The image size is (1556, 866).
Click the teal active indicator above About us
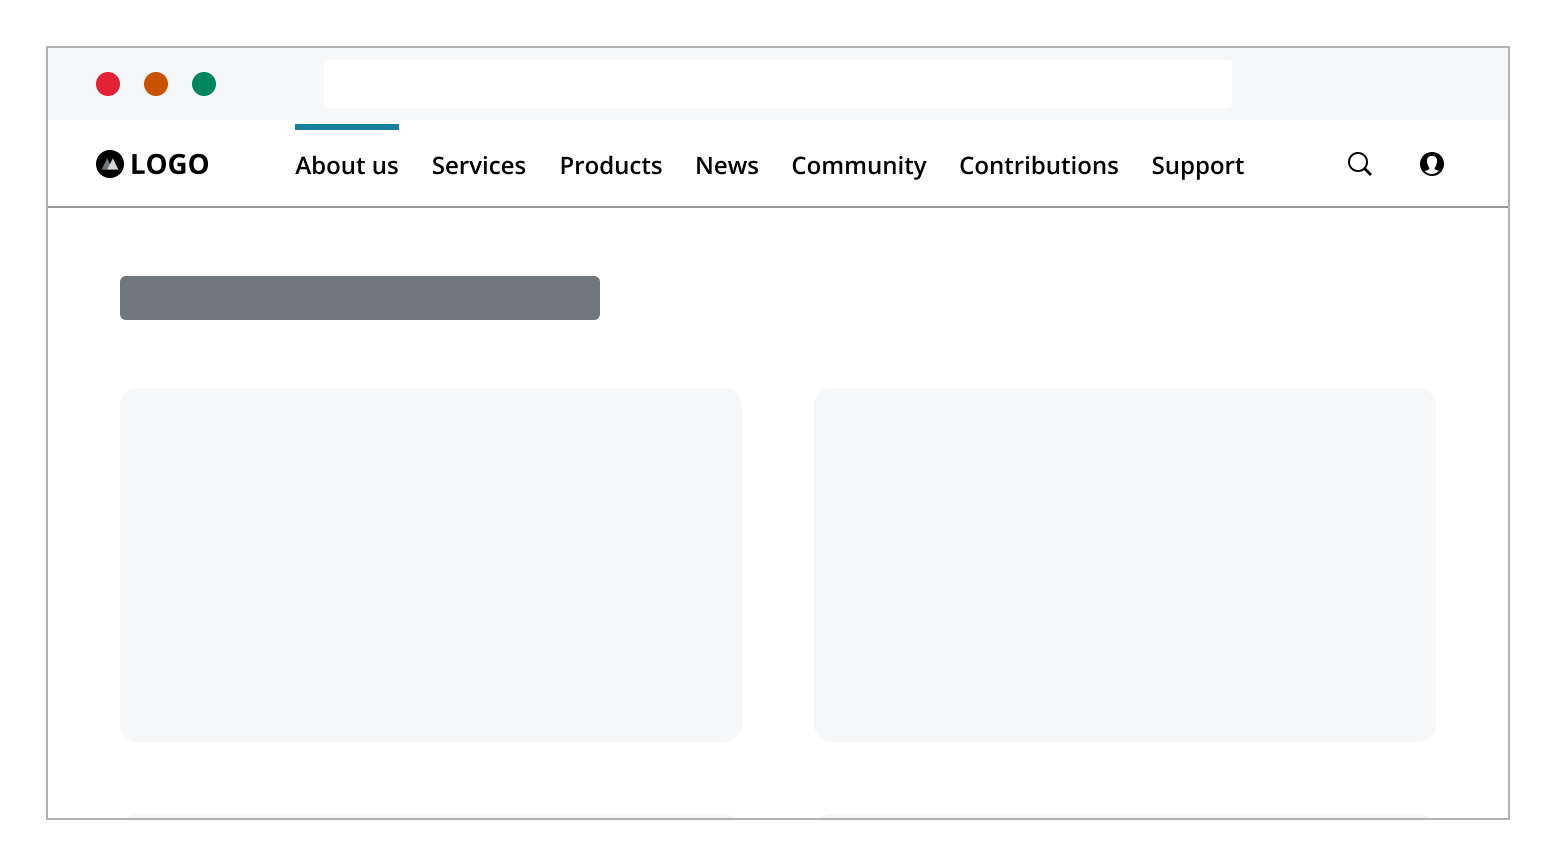[346, 127]
